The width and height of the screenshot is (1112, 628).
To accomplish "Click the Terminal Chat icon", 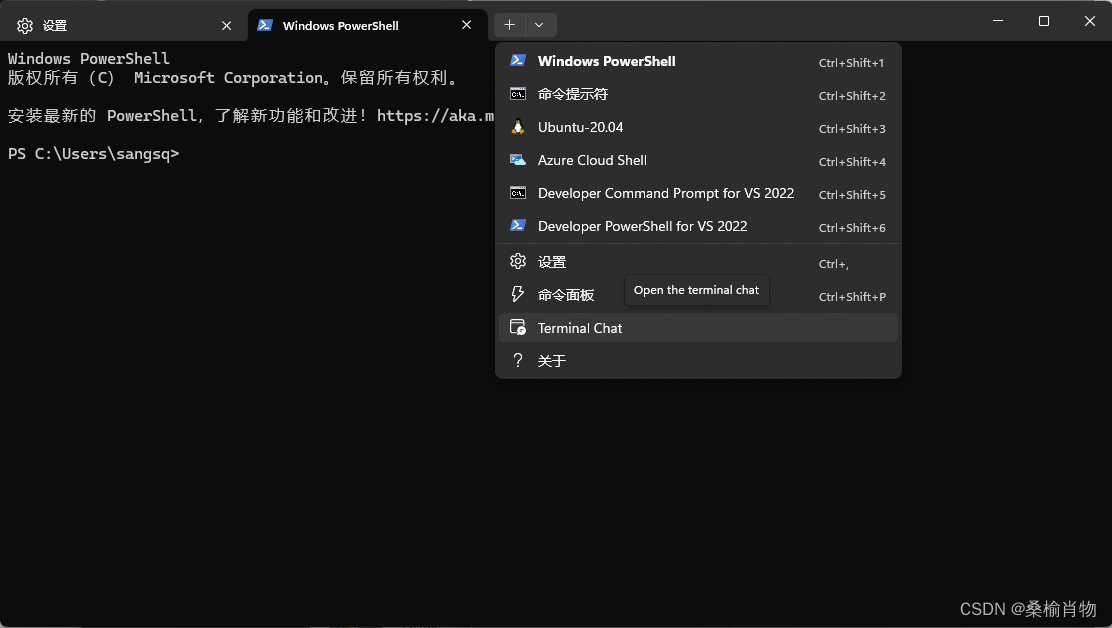I will click(518, 327).
